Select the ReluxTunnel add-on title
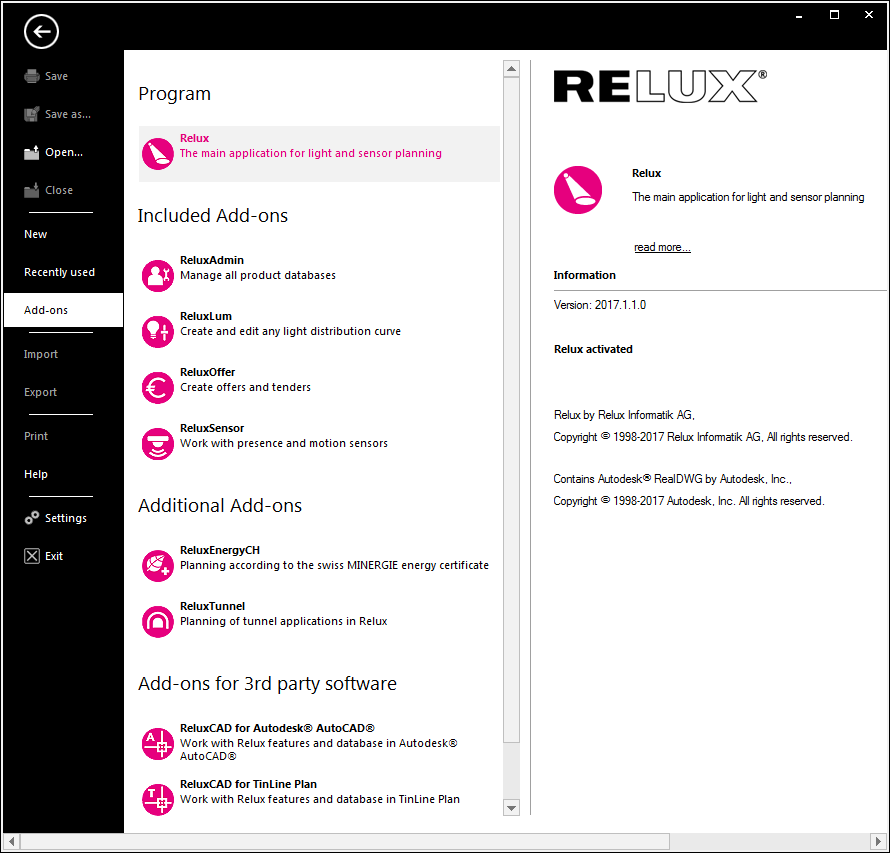 coord(212,607)
